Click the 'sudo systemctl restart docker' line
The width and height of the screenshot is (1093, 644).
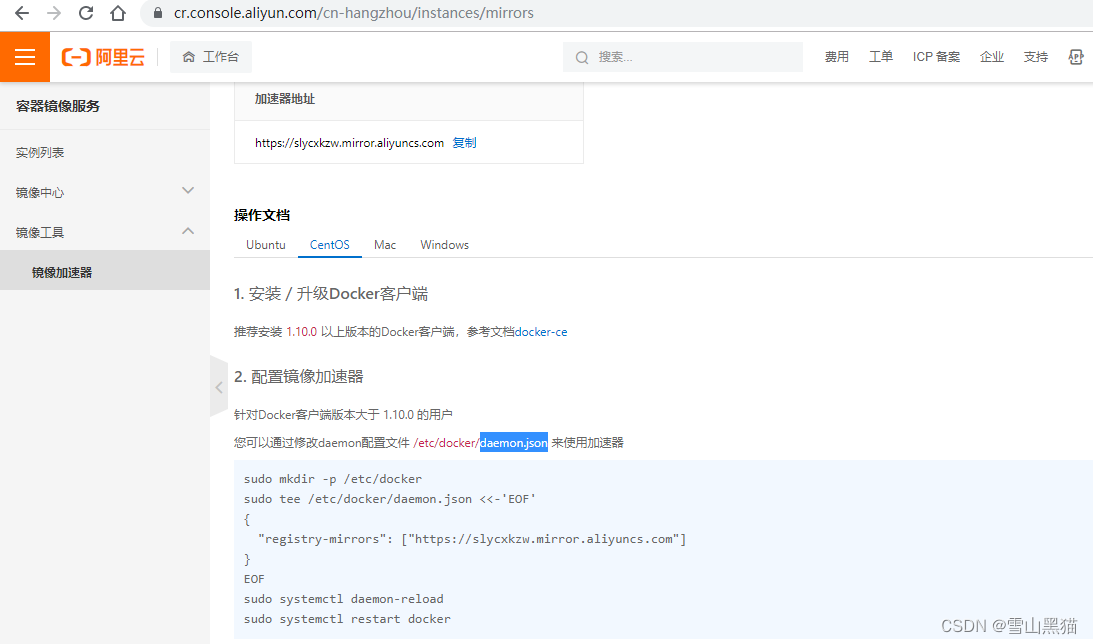click(346, 619)
